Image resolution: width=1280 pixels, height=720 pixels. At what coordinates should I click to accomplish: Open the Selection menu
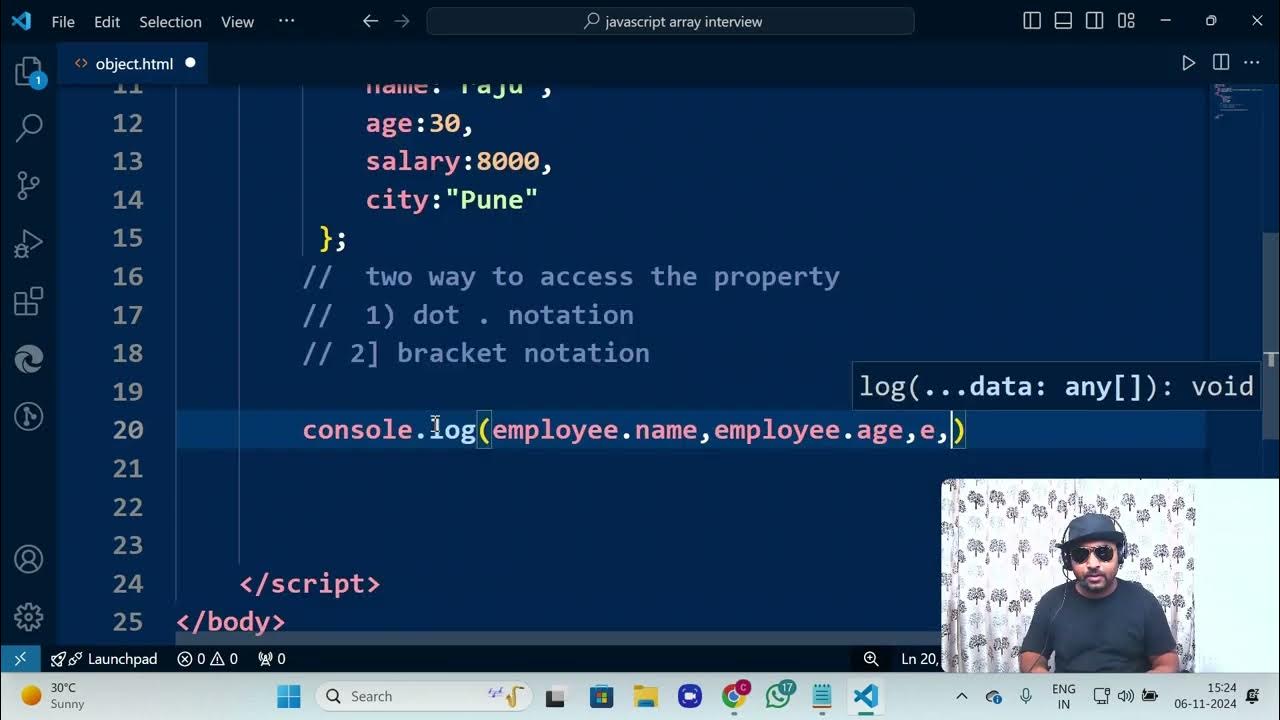(170, 21)
